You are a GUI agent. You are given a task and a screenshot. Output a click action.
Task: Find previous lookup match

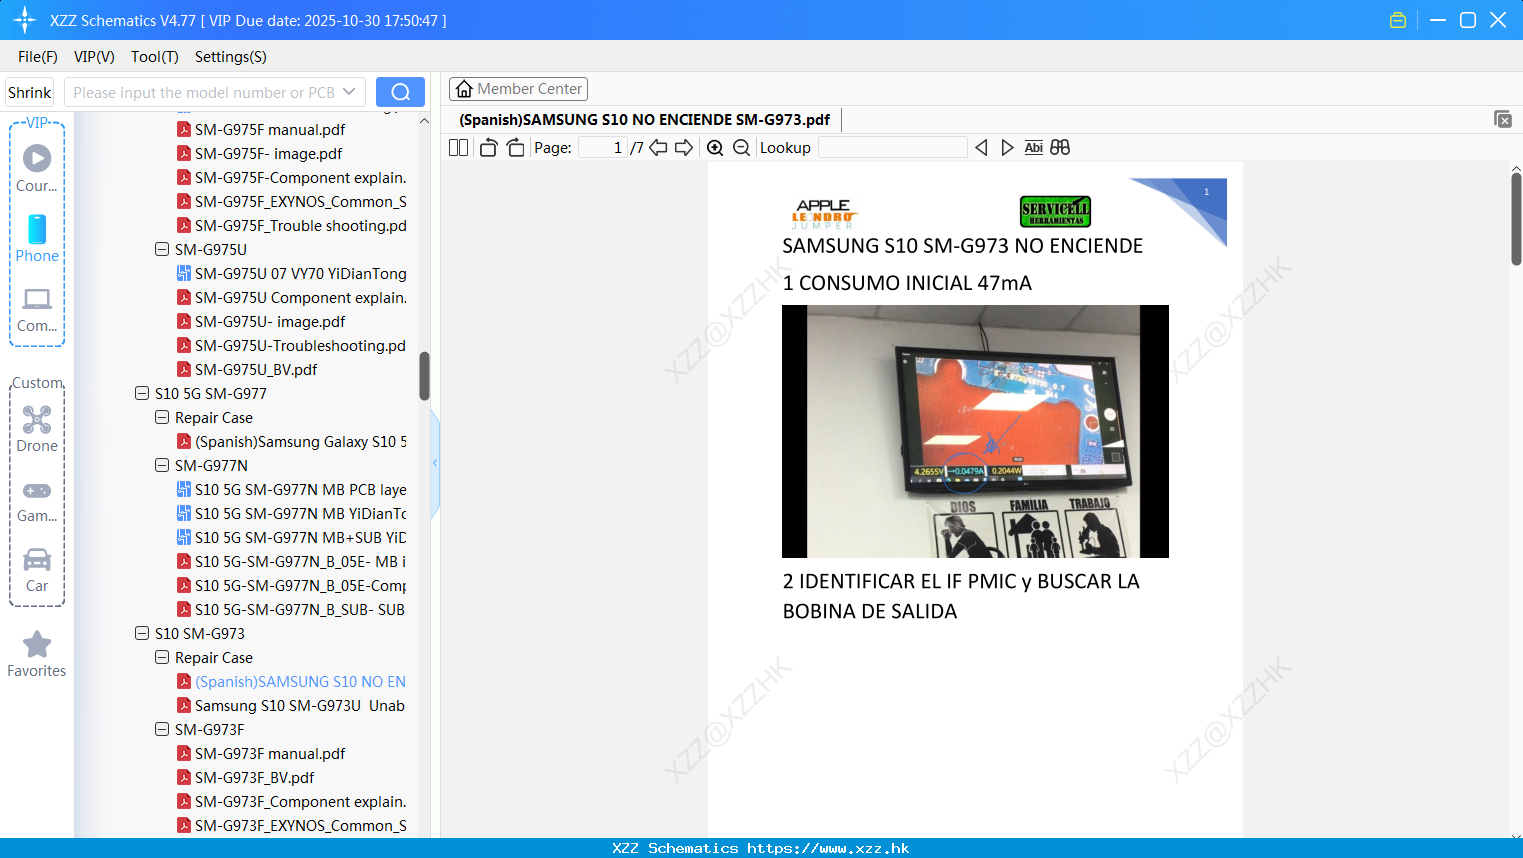pos(981,147)
